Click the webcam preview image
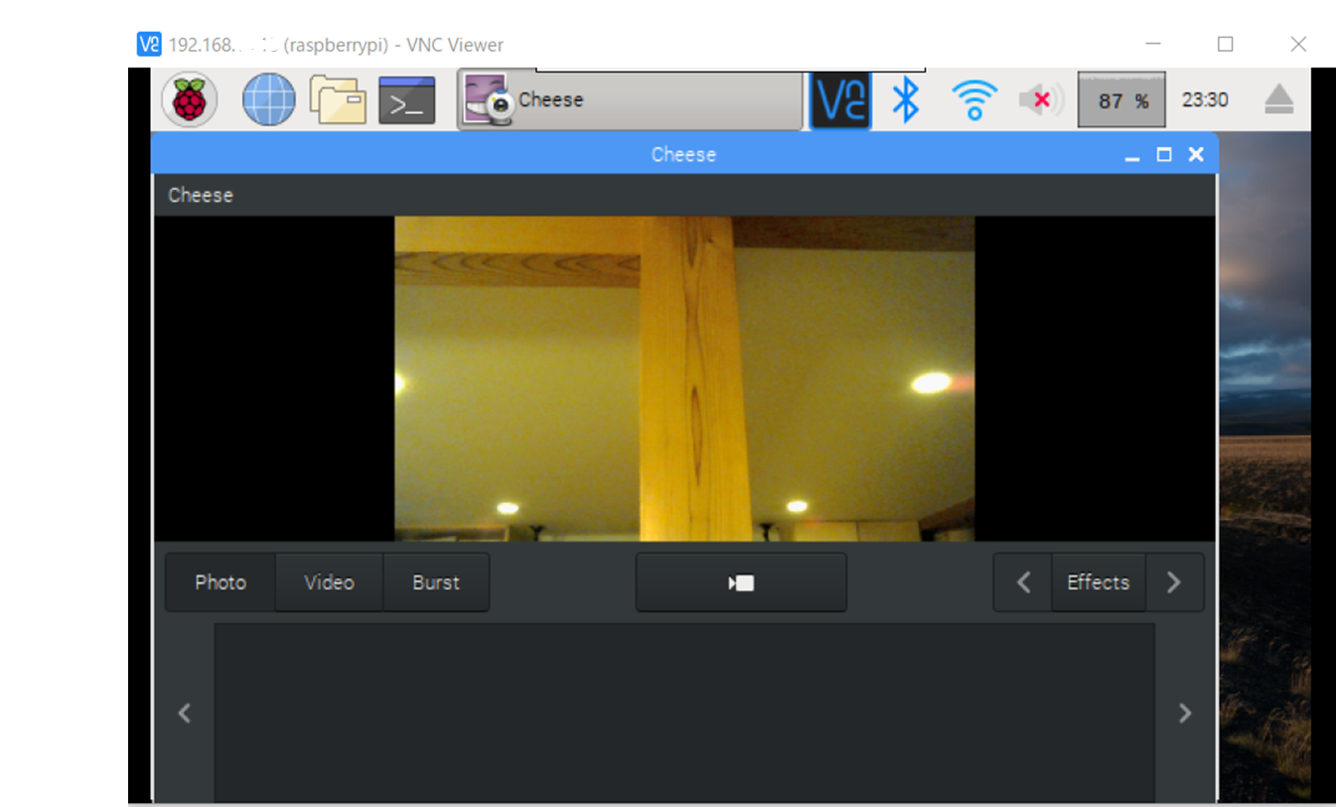 [684, 379]
